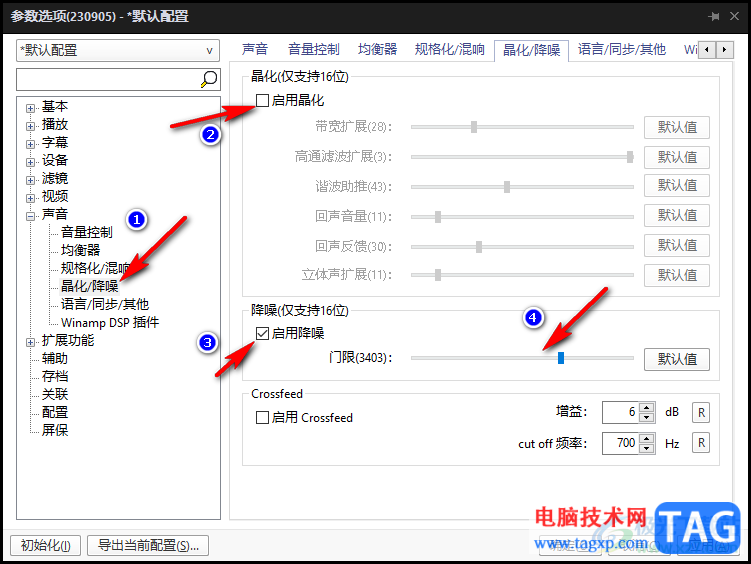Screen dimensions: 751x564
Task: Expand the 设备 tree node
Action: tap(31, 162)
